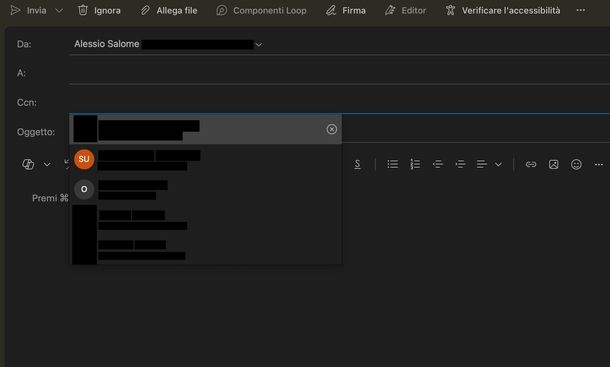
Task: Open the Copilot formatting toolbar icon
Action: pyautogui.click(x=28, y=164)
